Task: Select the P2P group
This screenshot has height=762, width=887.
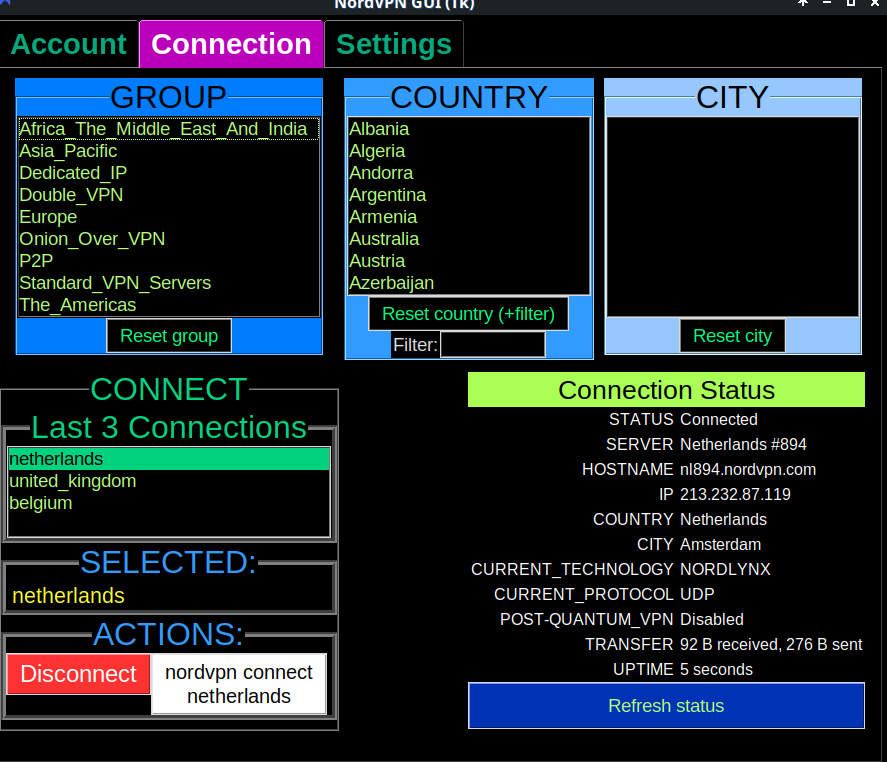Action: [169, 261]
